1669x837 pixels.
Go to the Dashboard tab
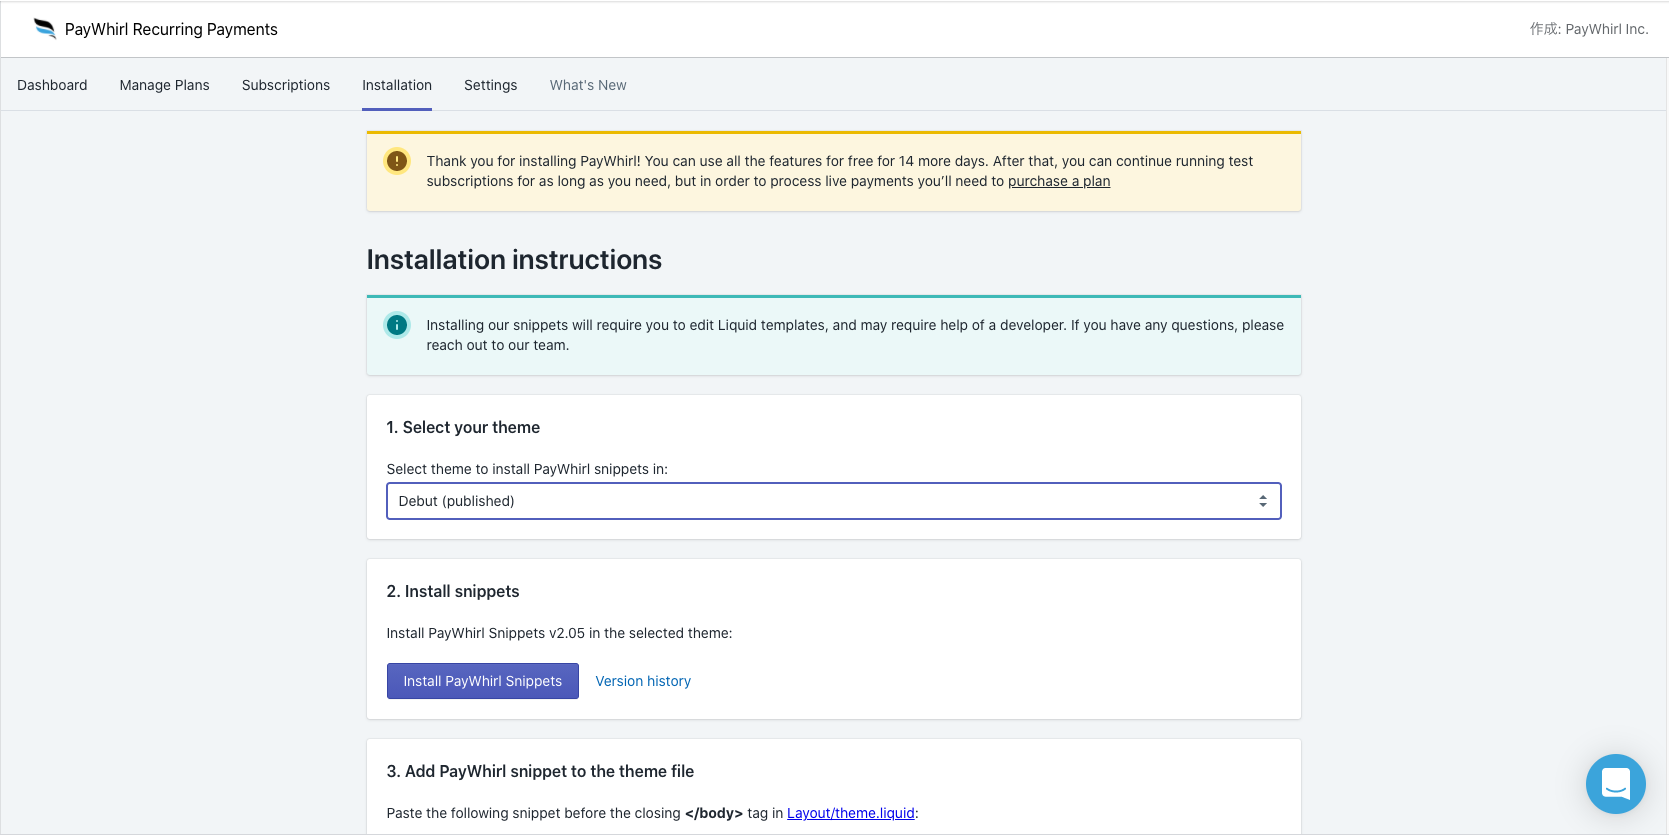(x=52, y=85)
